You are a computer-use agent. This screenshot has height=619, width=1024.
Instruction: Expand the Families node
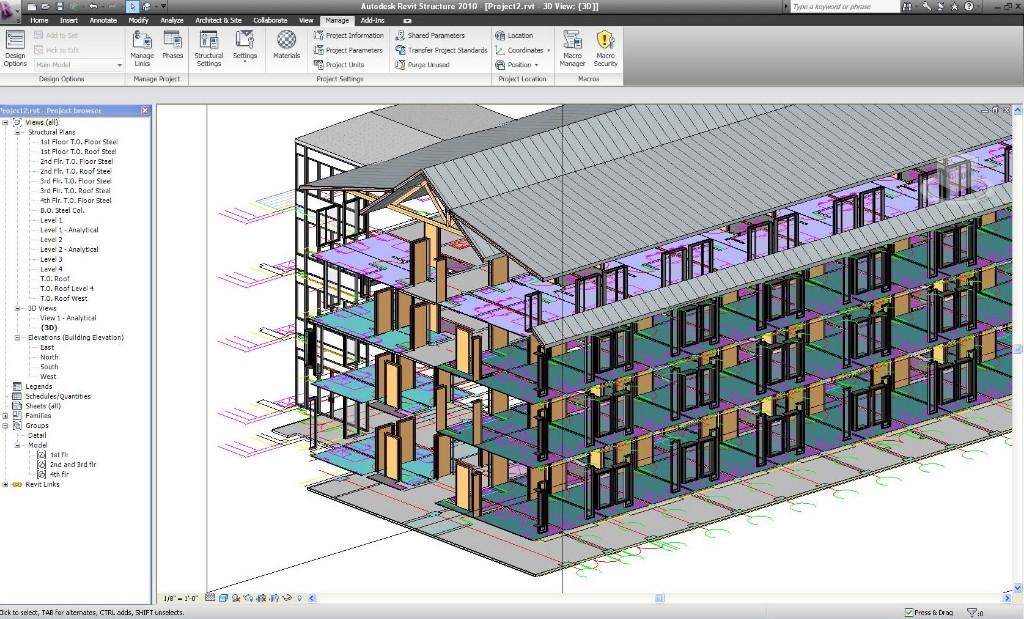point(5,415)
